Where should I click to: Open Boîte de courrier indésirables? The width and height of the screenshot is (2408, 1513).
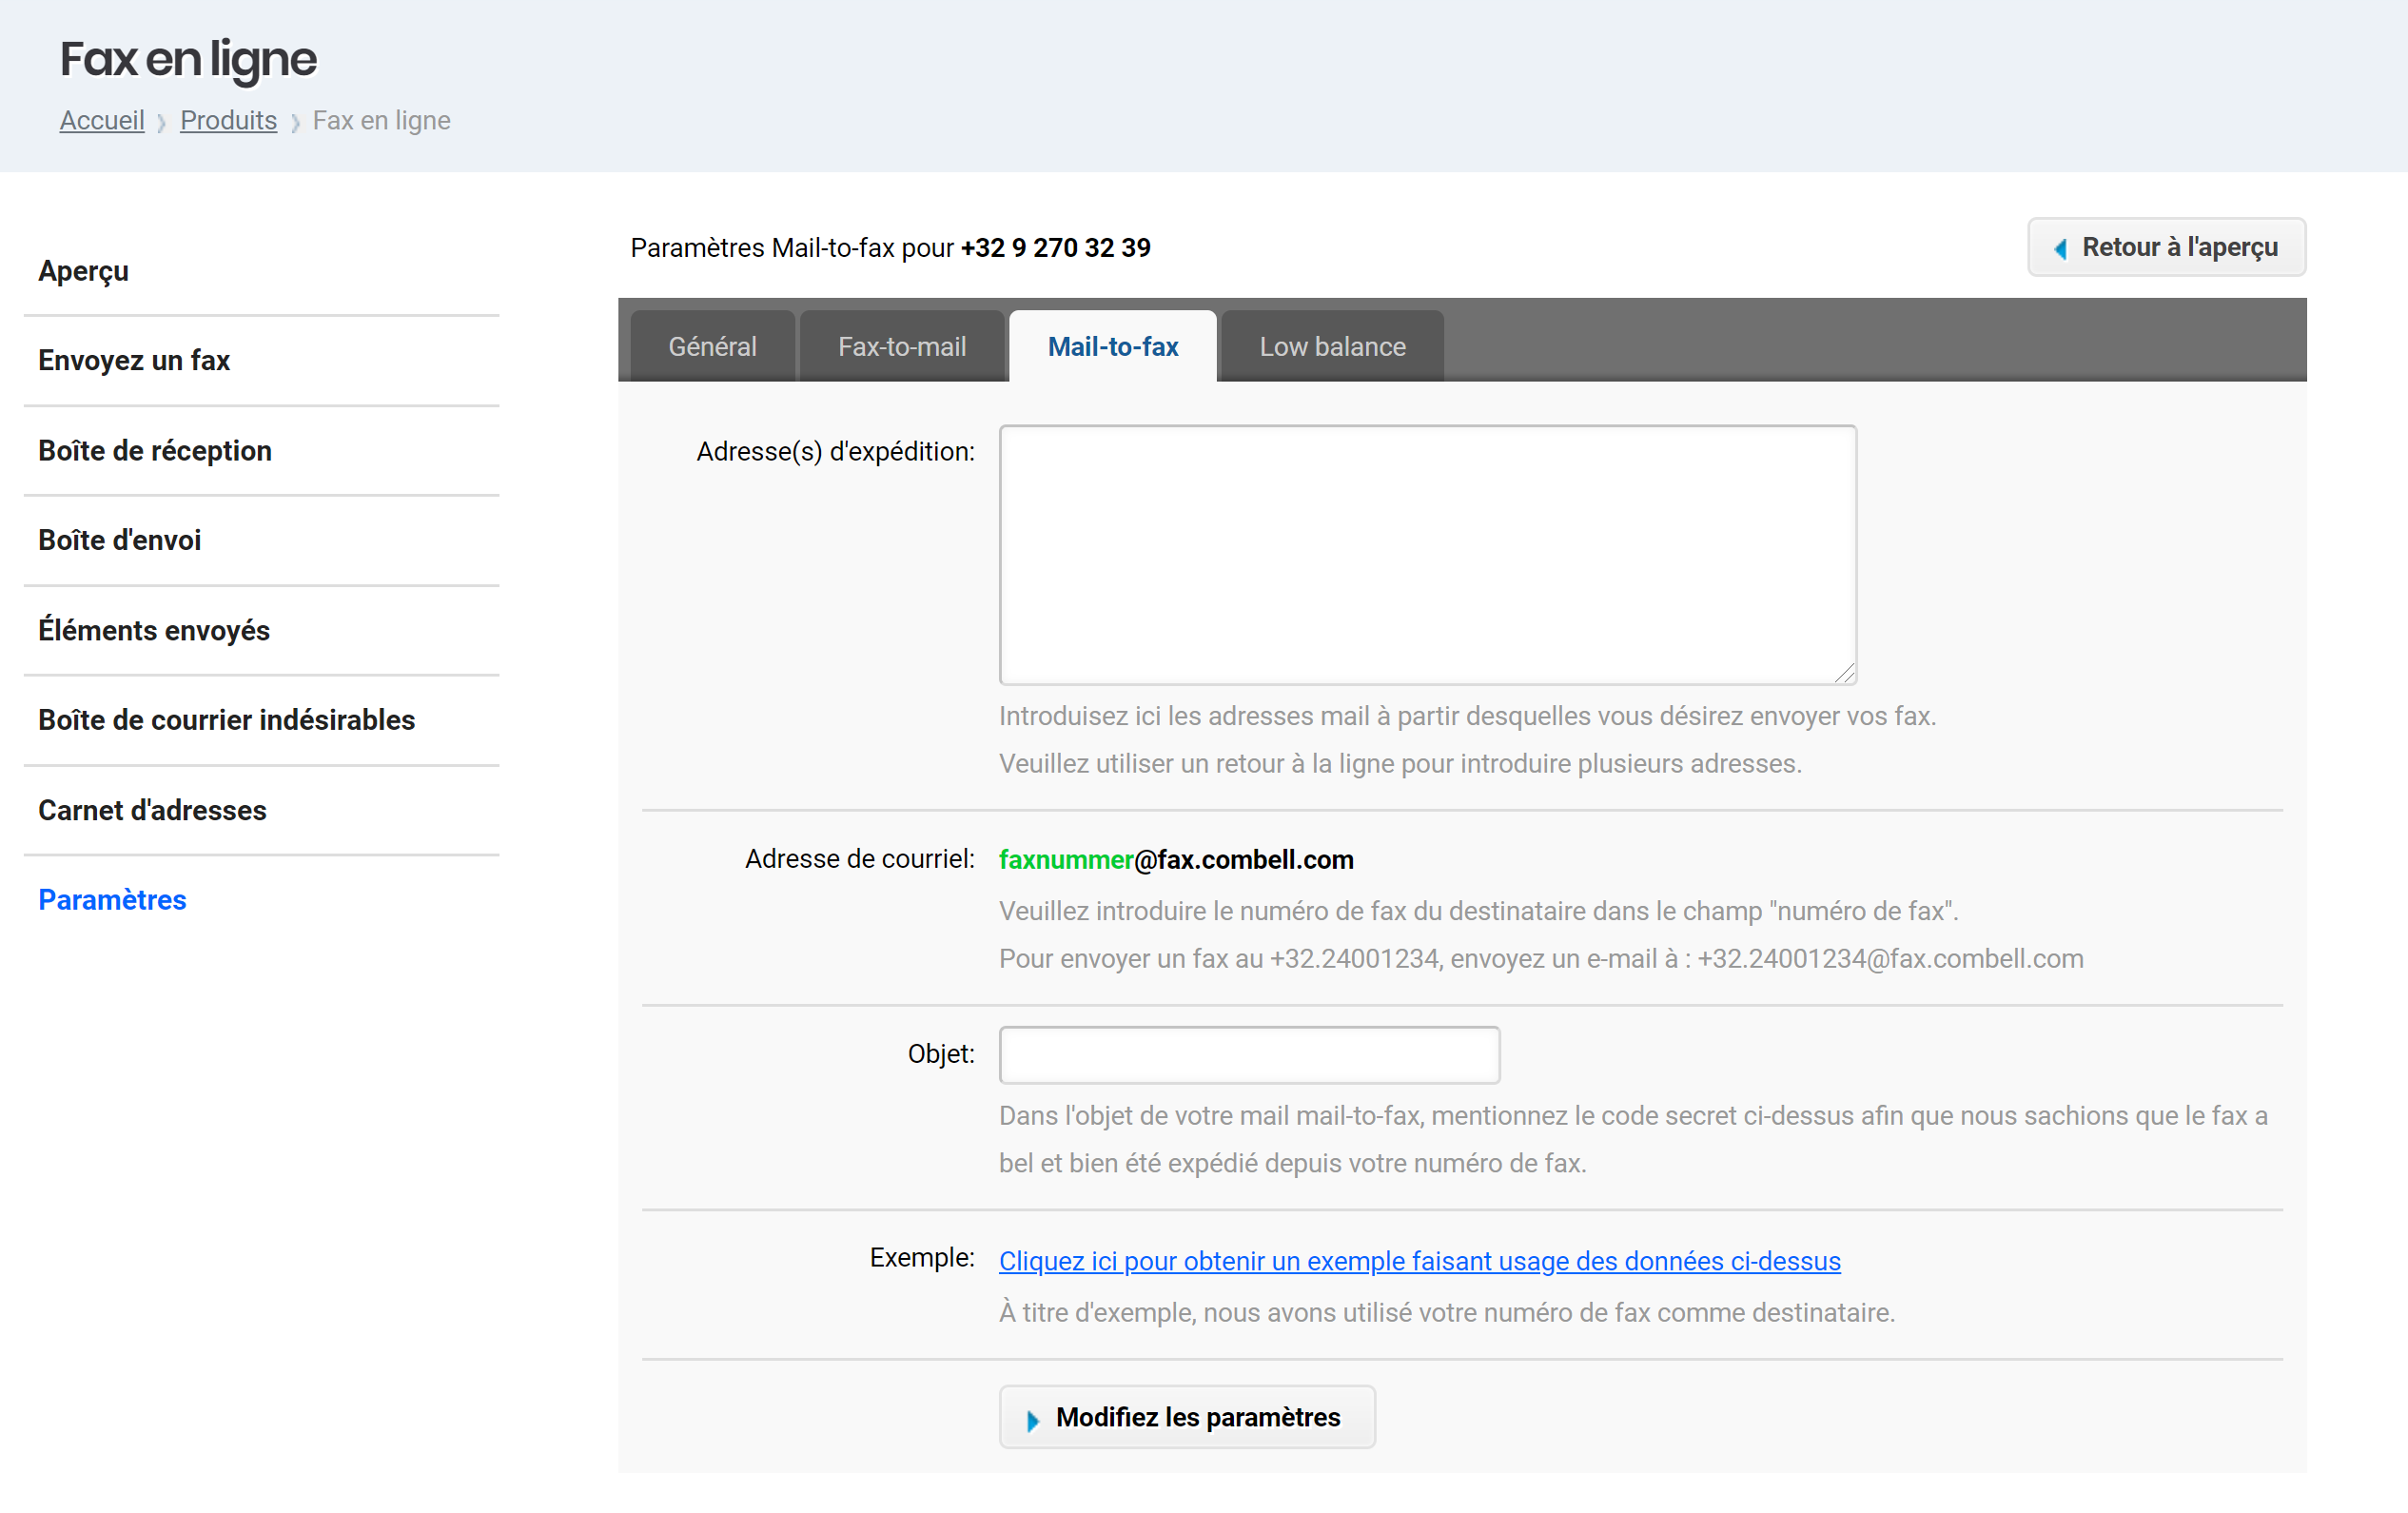click(x=226, y=720)
